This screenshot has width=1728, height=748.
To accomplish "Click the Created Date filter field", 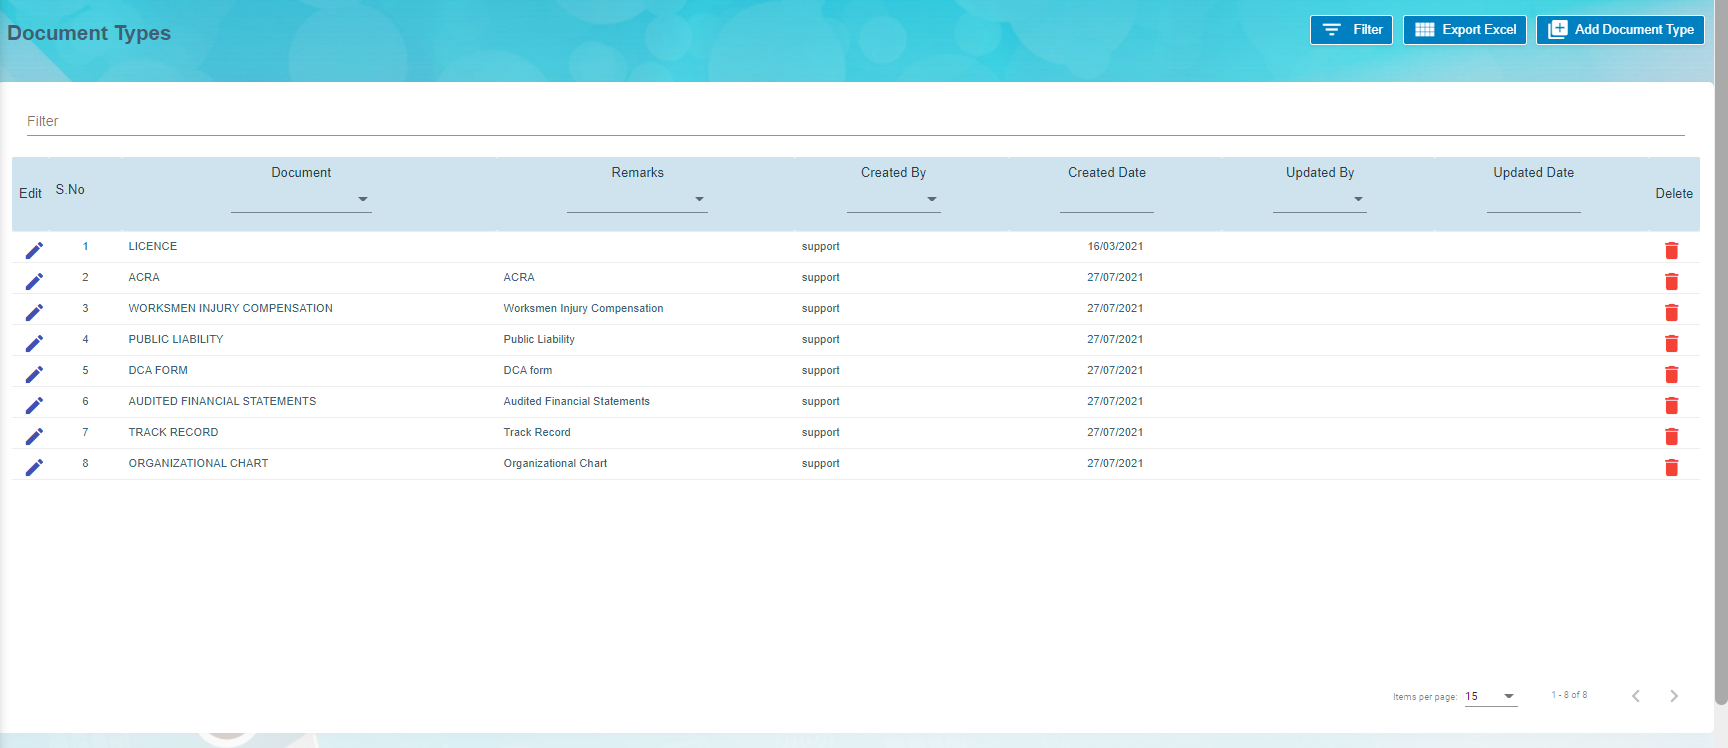I will click(1106, 200).
